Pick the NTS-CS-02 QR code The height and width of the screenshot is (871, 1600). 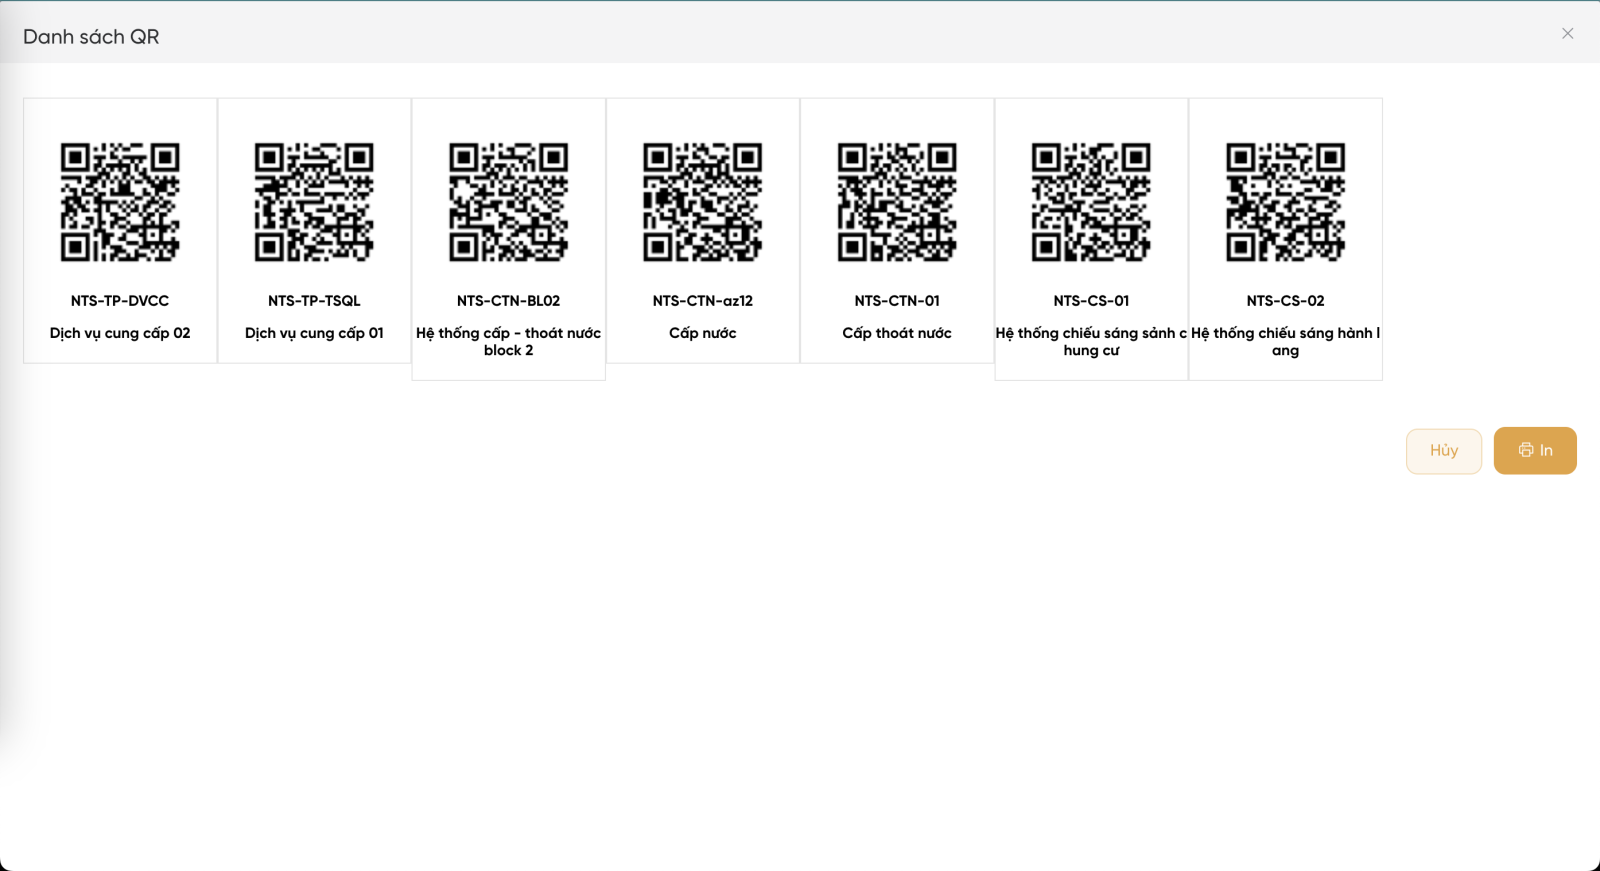(x=1285, y=201)
